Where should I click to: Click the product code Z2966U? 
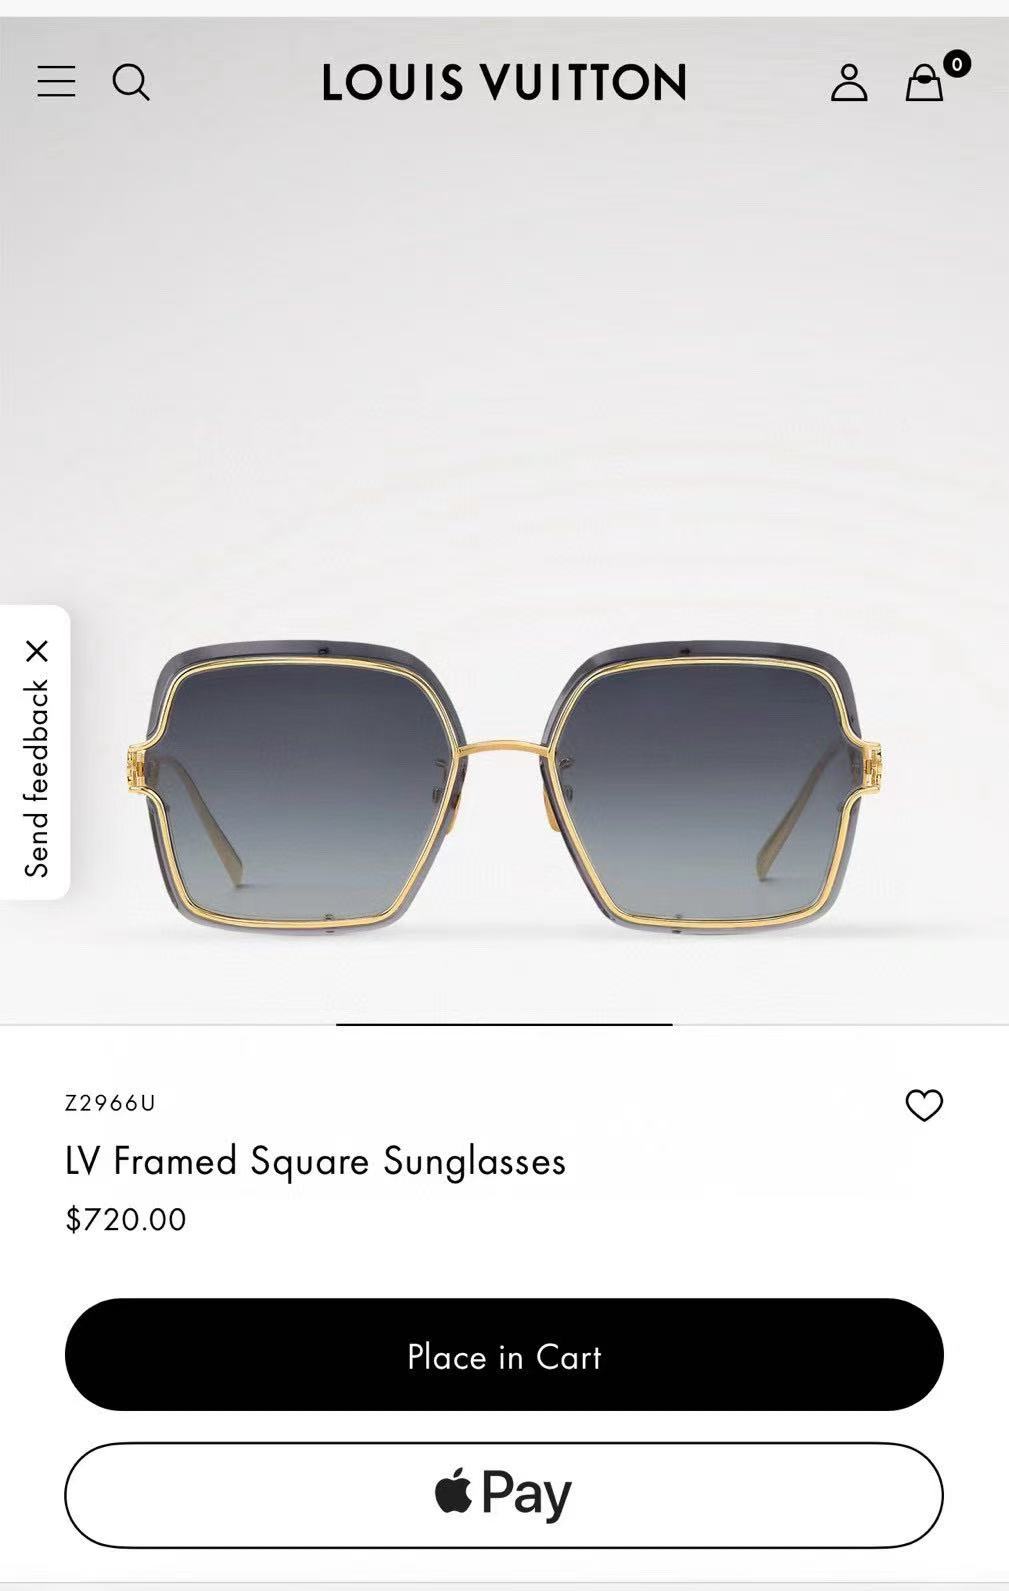110,1103
